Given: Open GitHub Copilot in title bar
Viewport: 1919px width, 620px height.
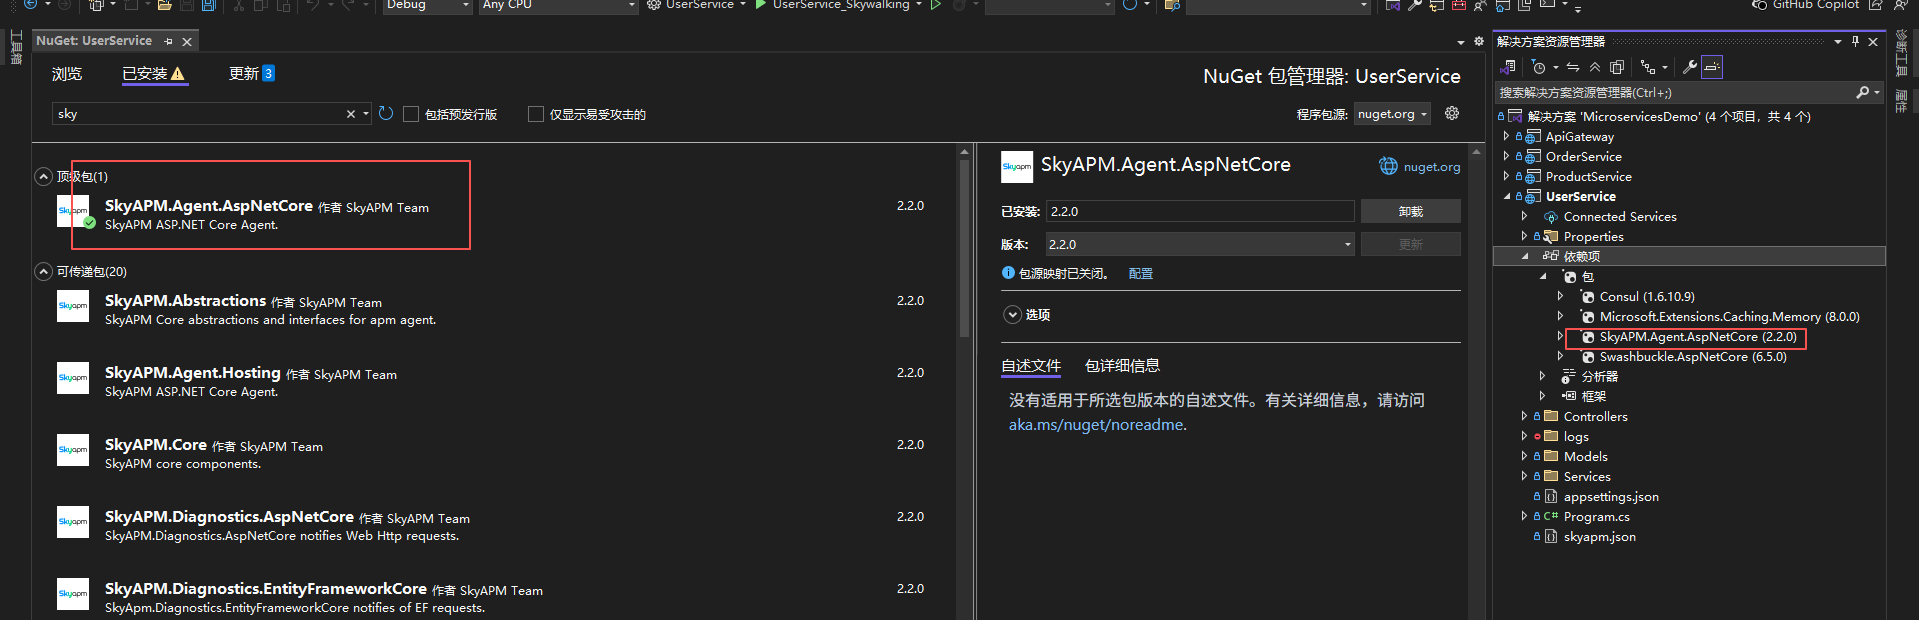Looking at the screenshot, I should tap(1806, 5).
